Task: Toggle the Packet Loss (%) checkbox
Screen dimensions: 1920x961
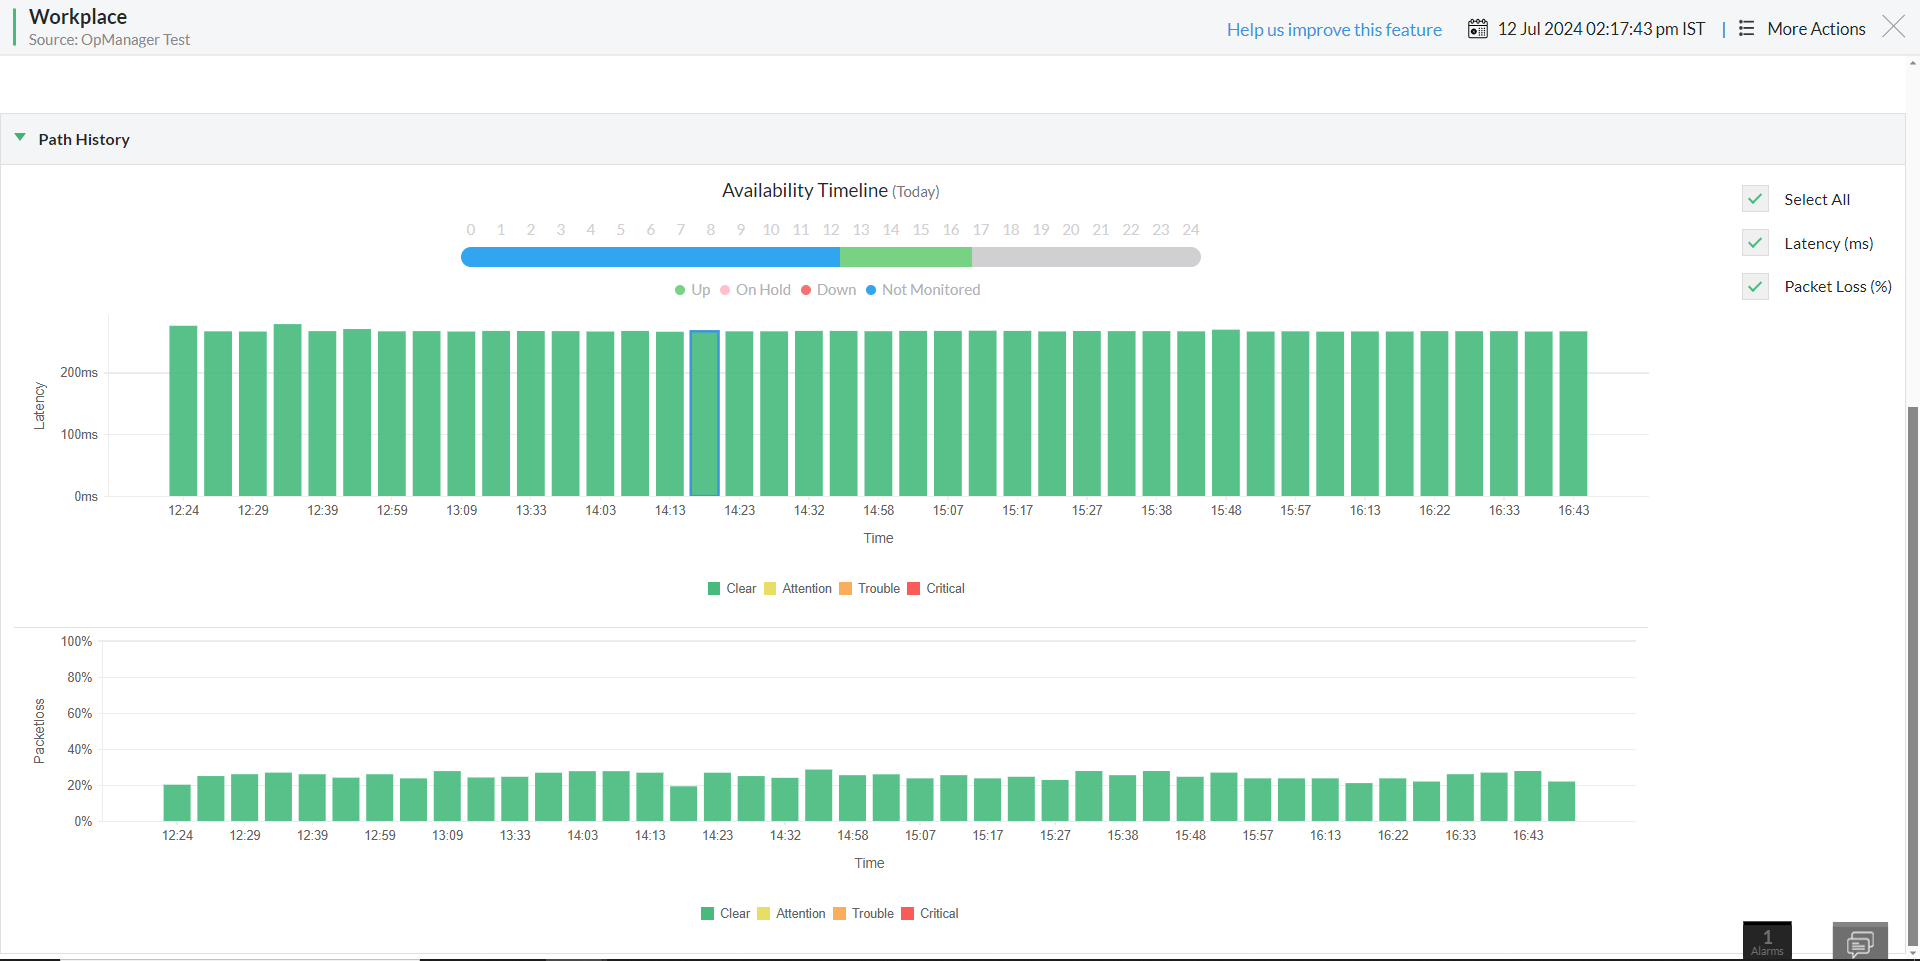Action: click(1755, 286)
